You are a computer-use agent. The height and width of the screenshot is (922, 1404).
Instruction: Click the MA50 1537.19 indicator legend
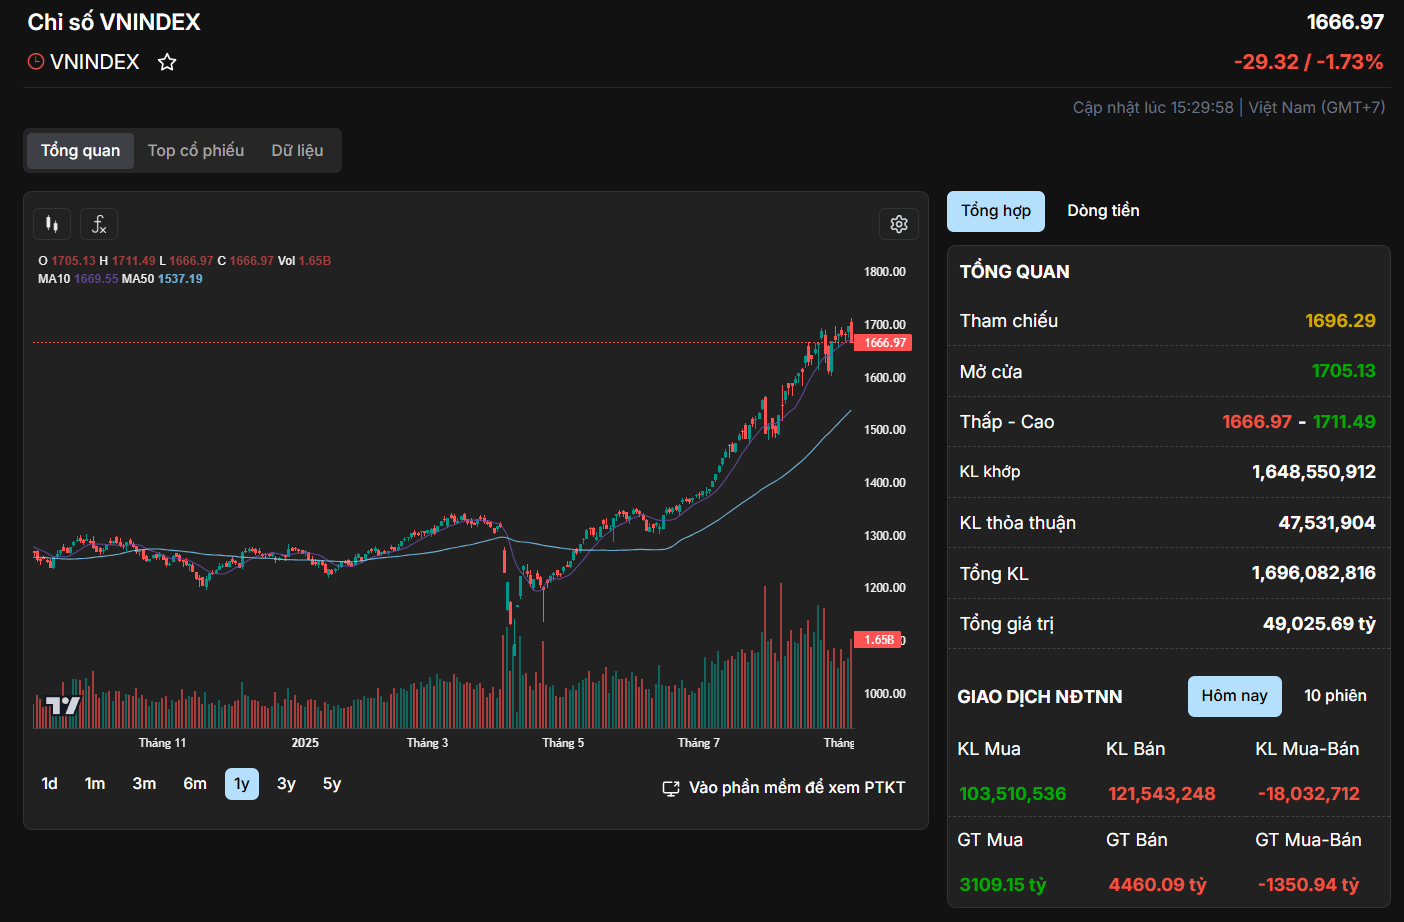(162, 279)
